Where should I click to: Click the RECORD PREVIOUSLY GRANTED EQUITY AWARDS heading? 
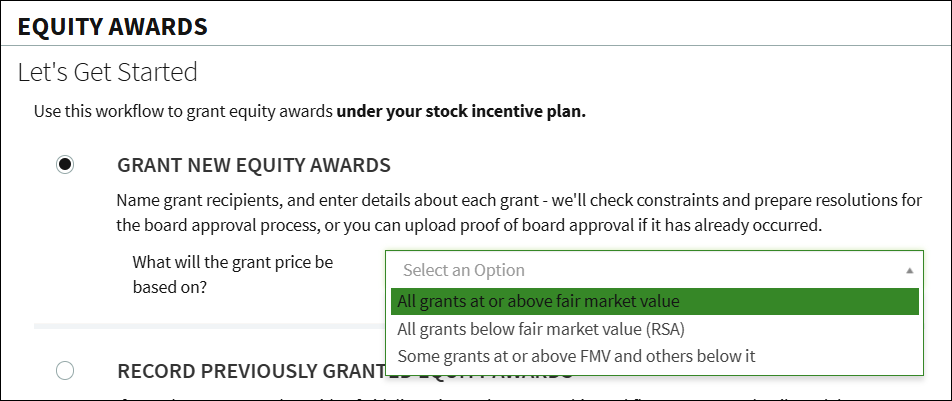[x=345, y=371]
